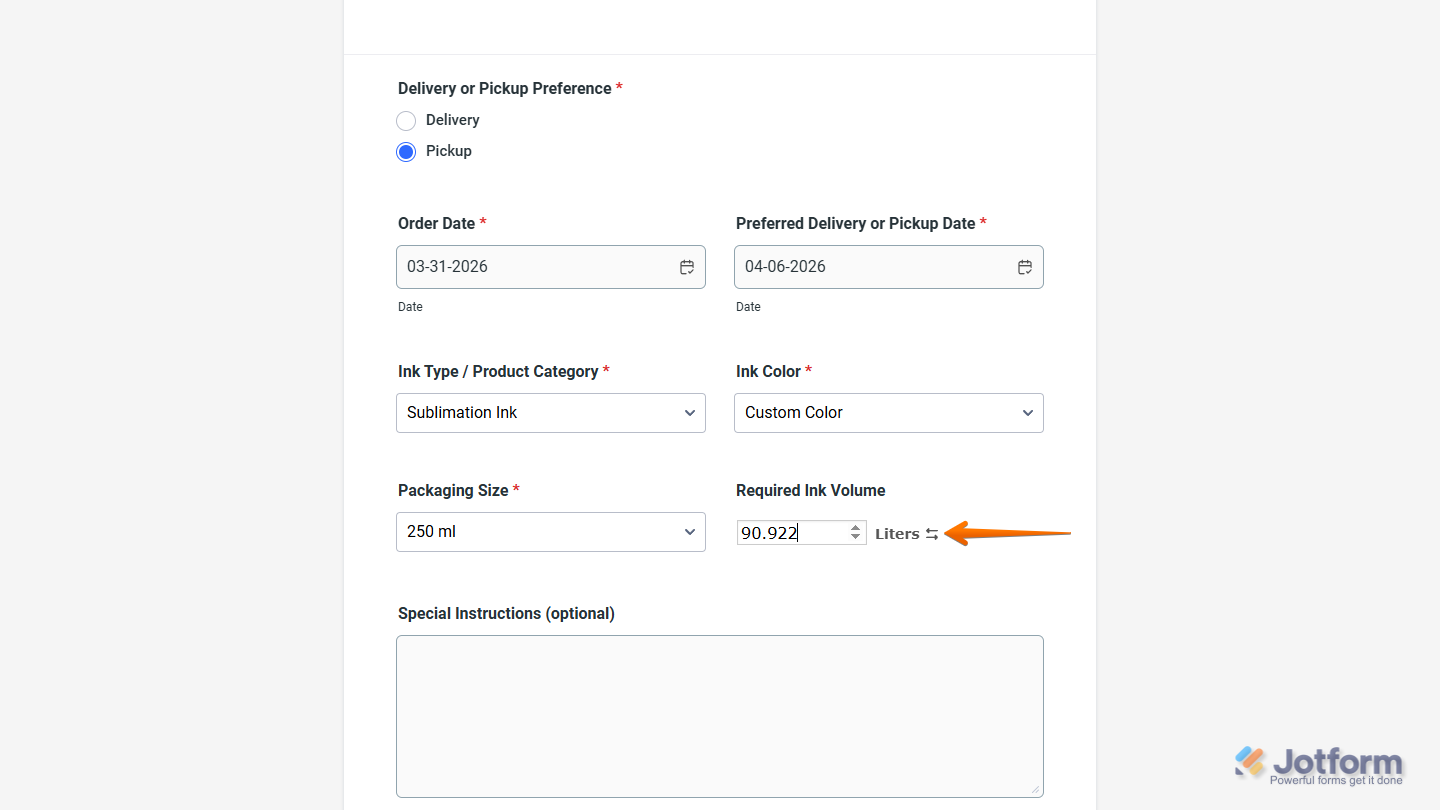Image resolution: width=1440 pixels, height=810 pixels.
Task: Open the Ink Color dropdown showing Custom Color
Action: 888,412
